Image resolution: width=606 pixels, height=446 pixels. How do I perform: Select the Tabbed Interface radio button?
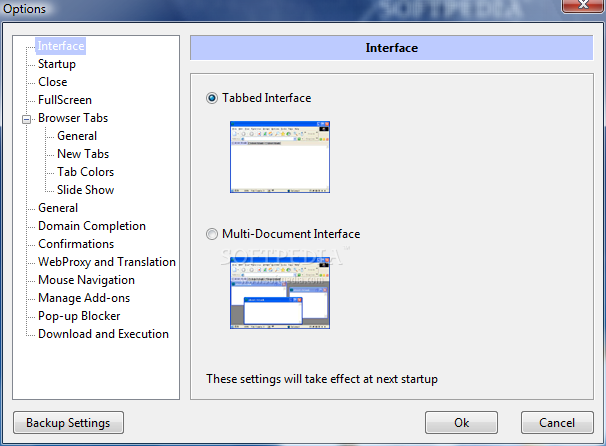point(211,98)
